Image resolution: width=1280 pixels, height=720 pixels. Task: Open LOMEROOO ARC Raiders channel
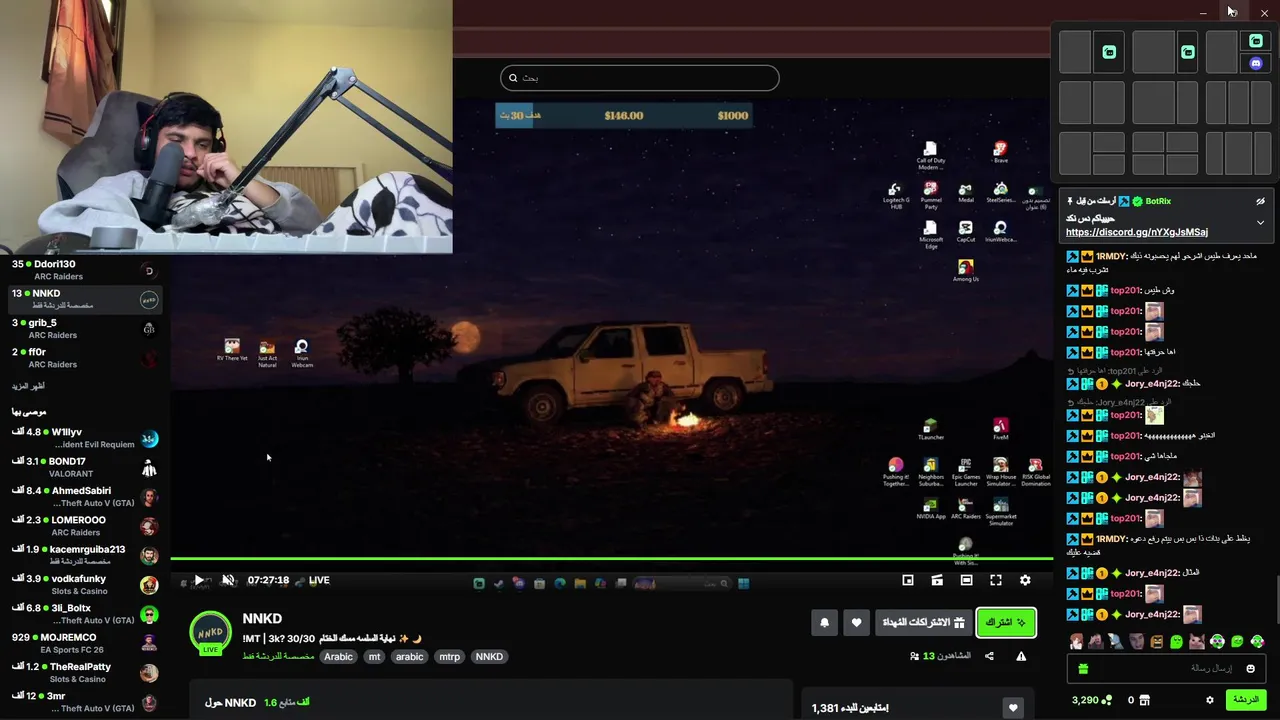pos(84,526)
